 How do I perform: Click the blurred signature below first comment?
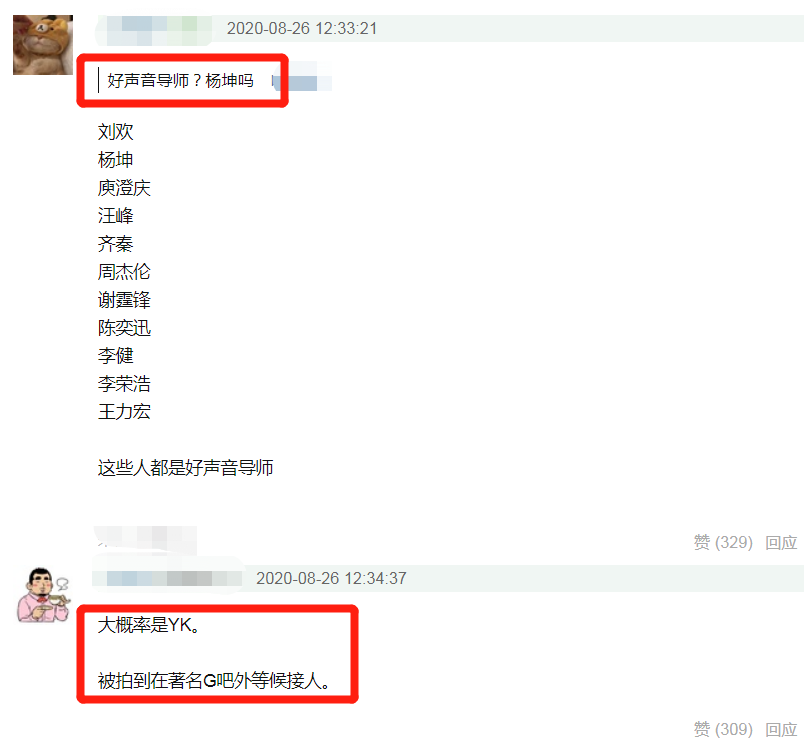(x=146, y=539)
